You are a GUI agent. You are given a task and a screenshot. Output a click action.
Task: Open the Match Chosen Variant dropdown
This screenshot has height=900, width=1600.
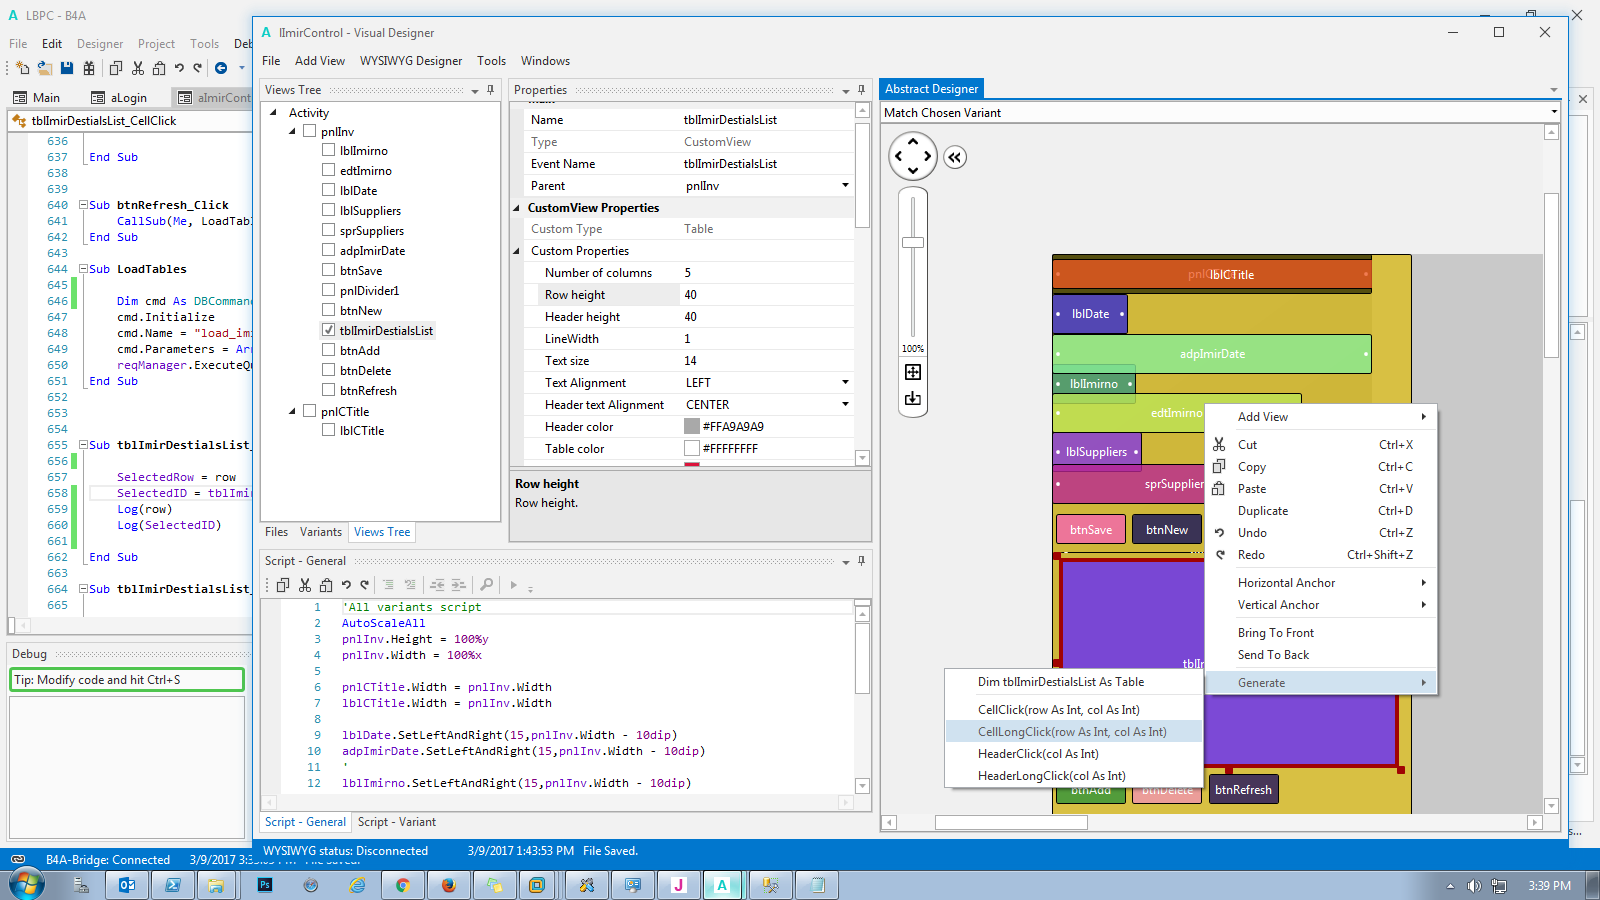pyautogui.click(x=1553, y=112)
